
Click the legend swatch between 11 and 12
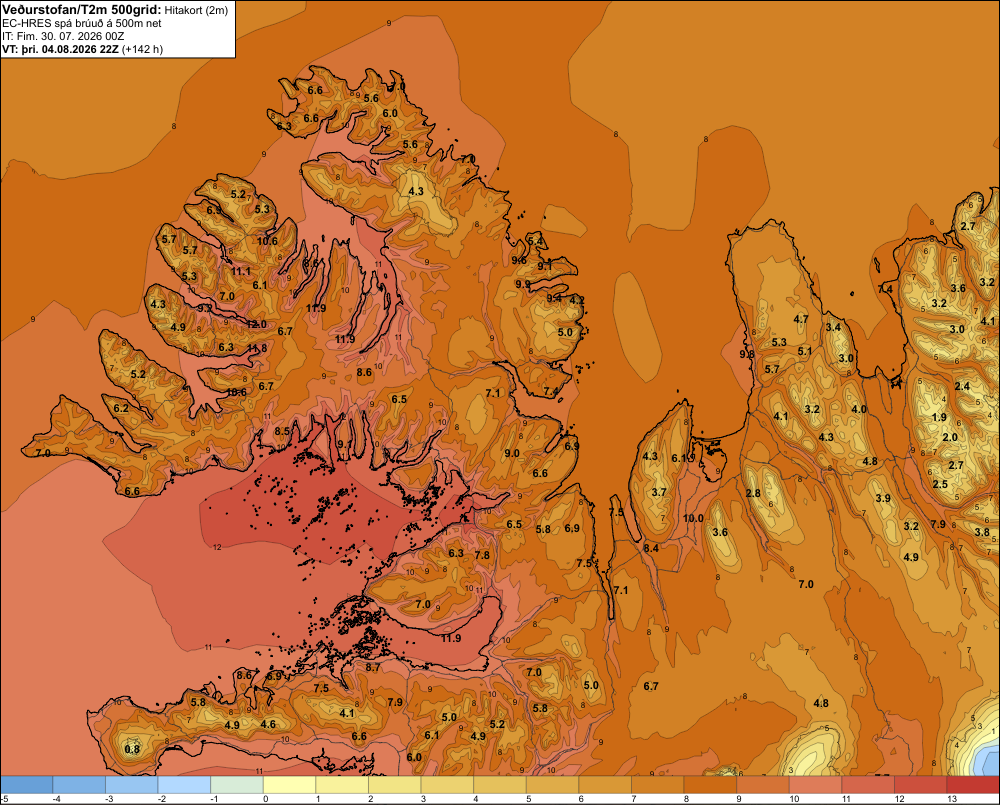868,785
